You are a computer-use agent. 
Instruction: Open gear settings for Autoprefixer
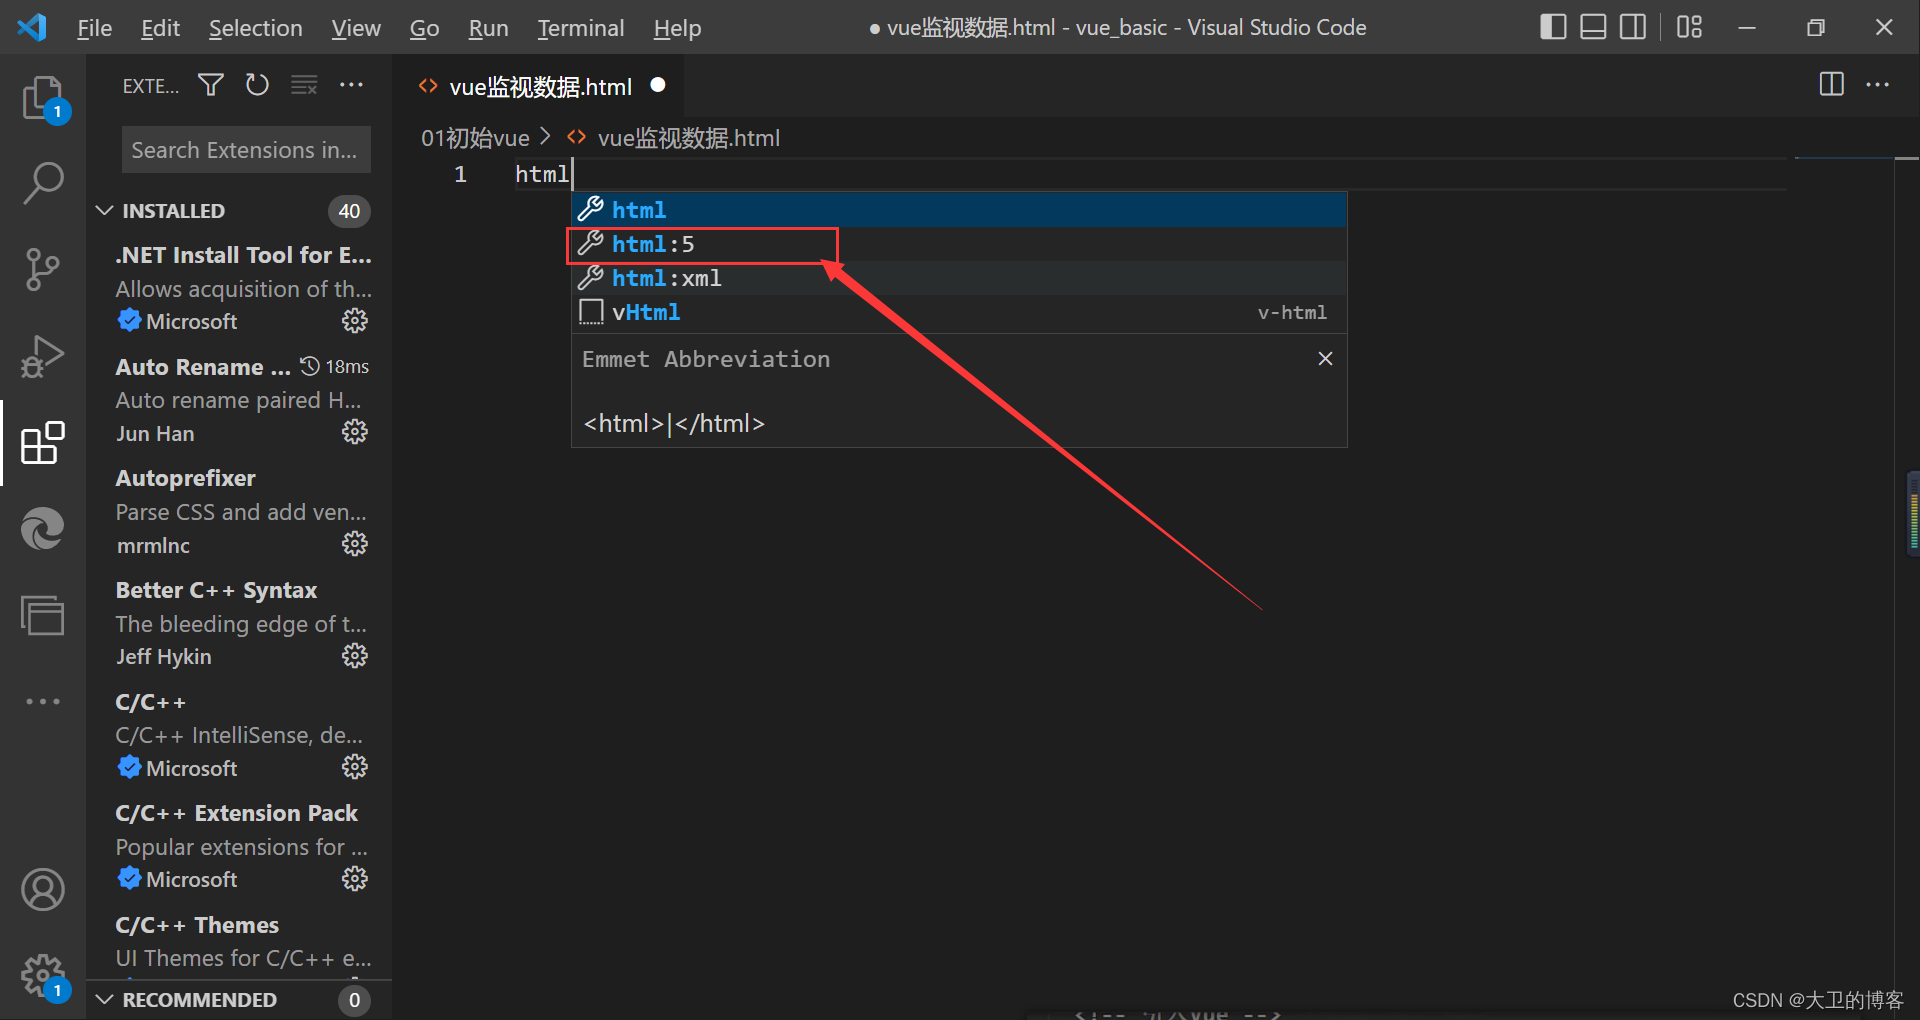(355, 544)
